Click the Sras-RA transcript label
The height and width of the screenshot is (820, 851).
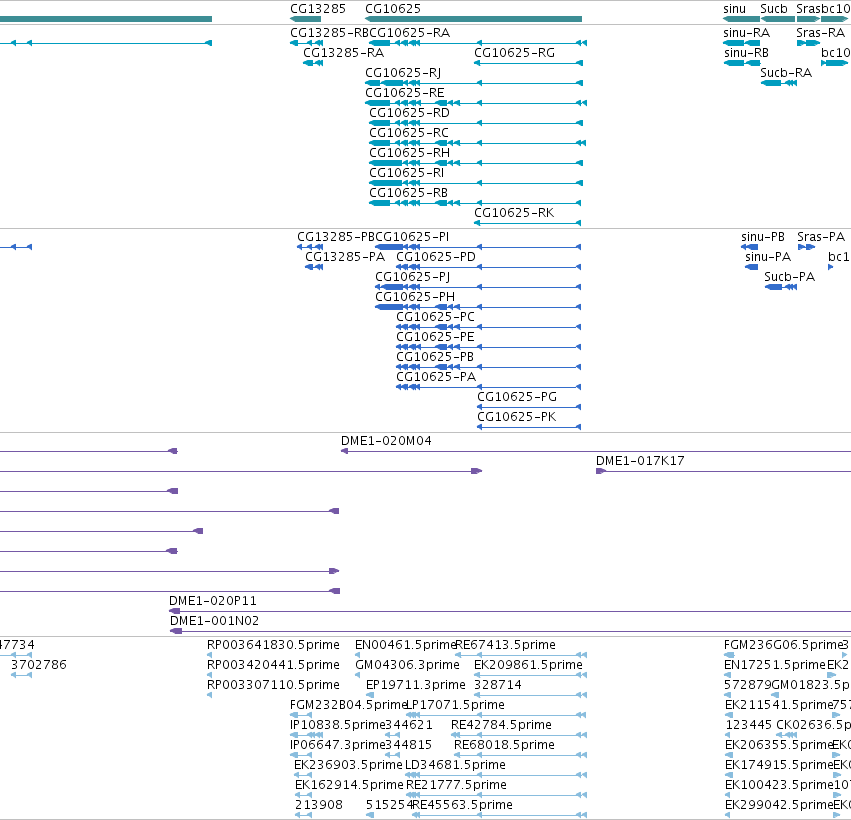[821, 33]
